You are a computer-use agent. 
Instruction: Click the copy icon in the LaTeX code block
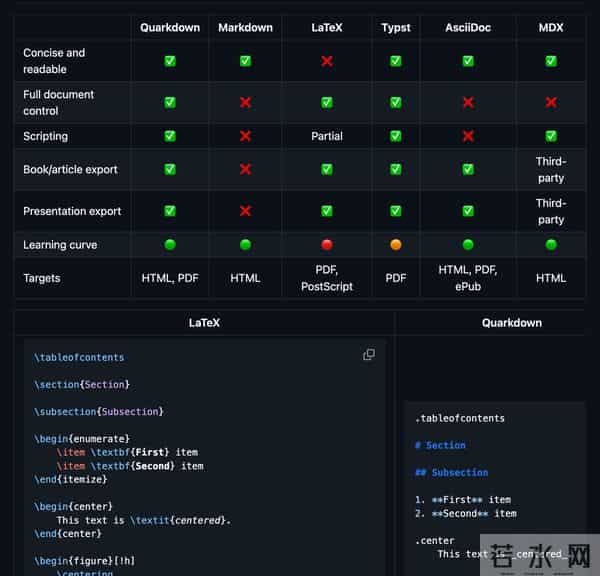tap(369, 355)
